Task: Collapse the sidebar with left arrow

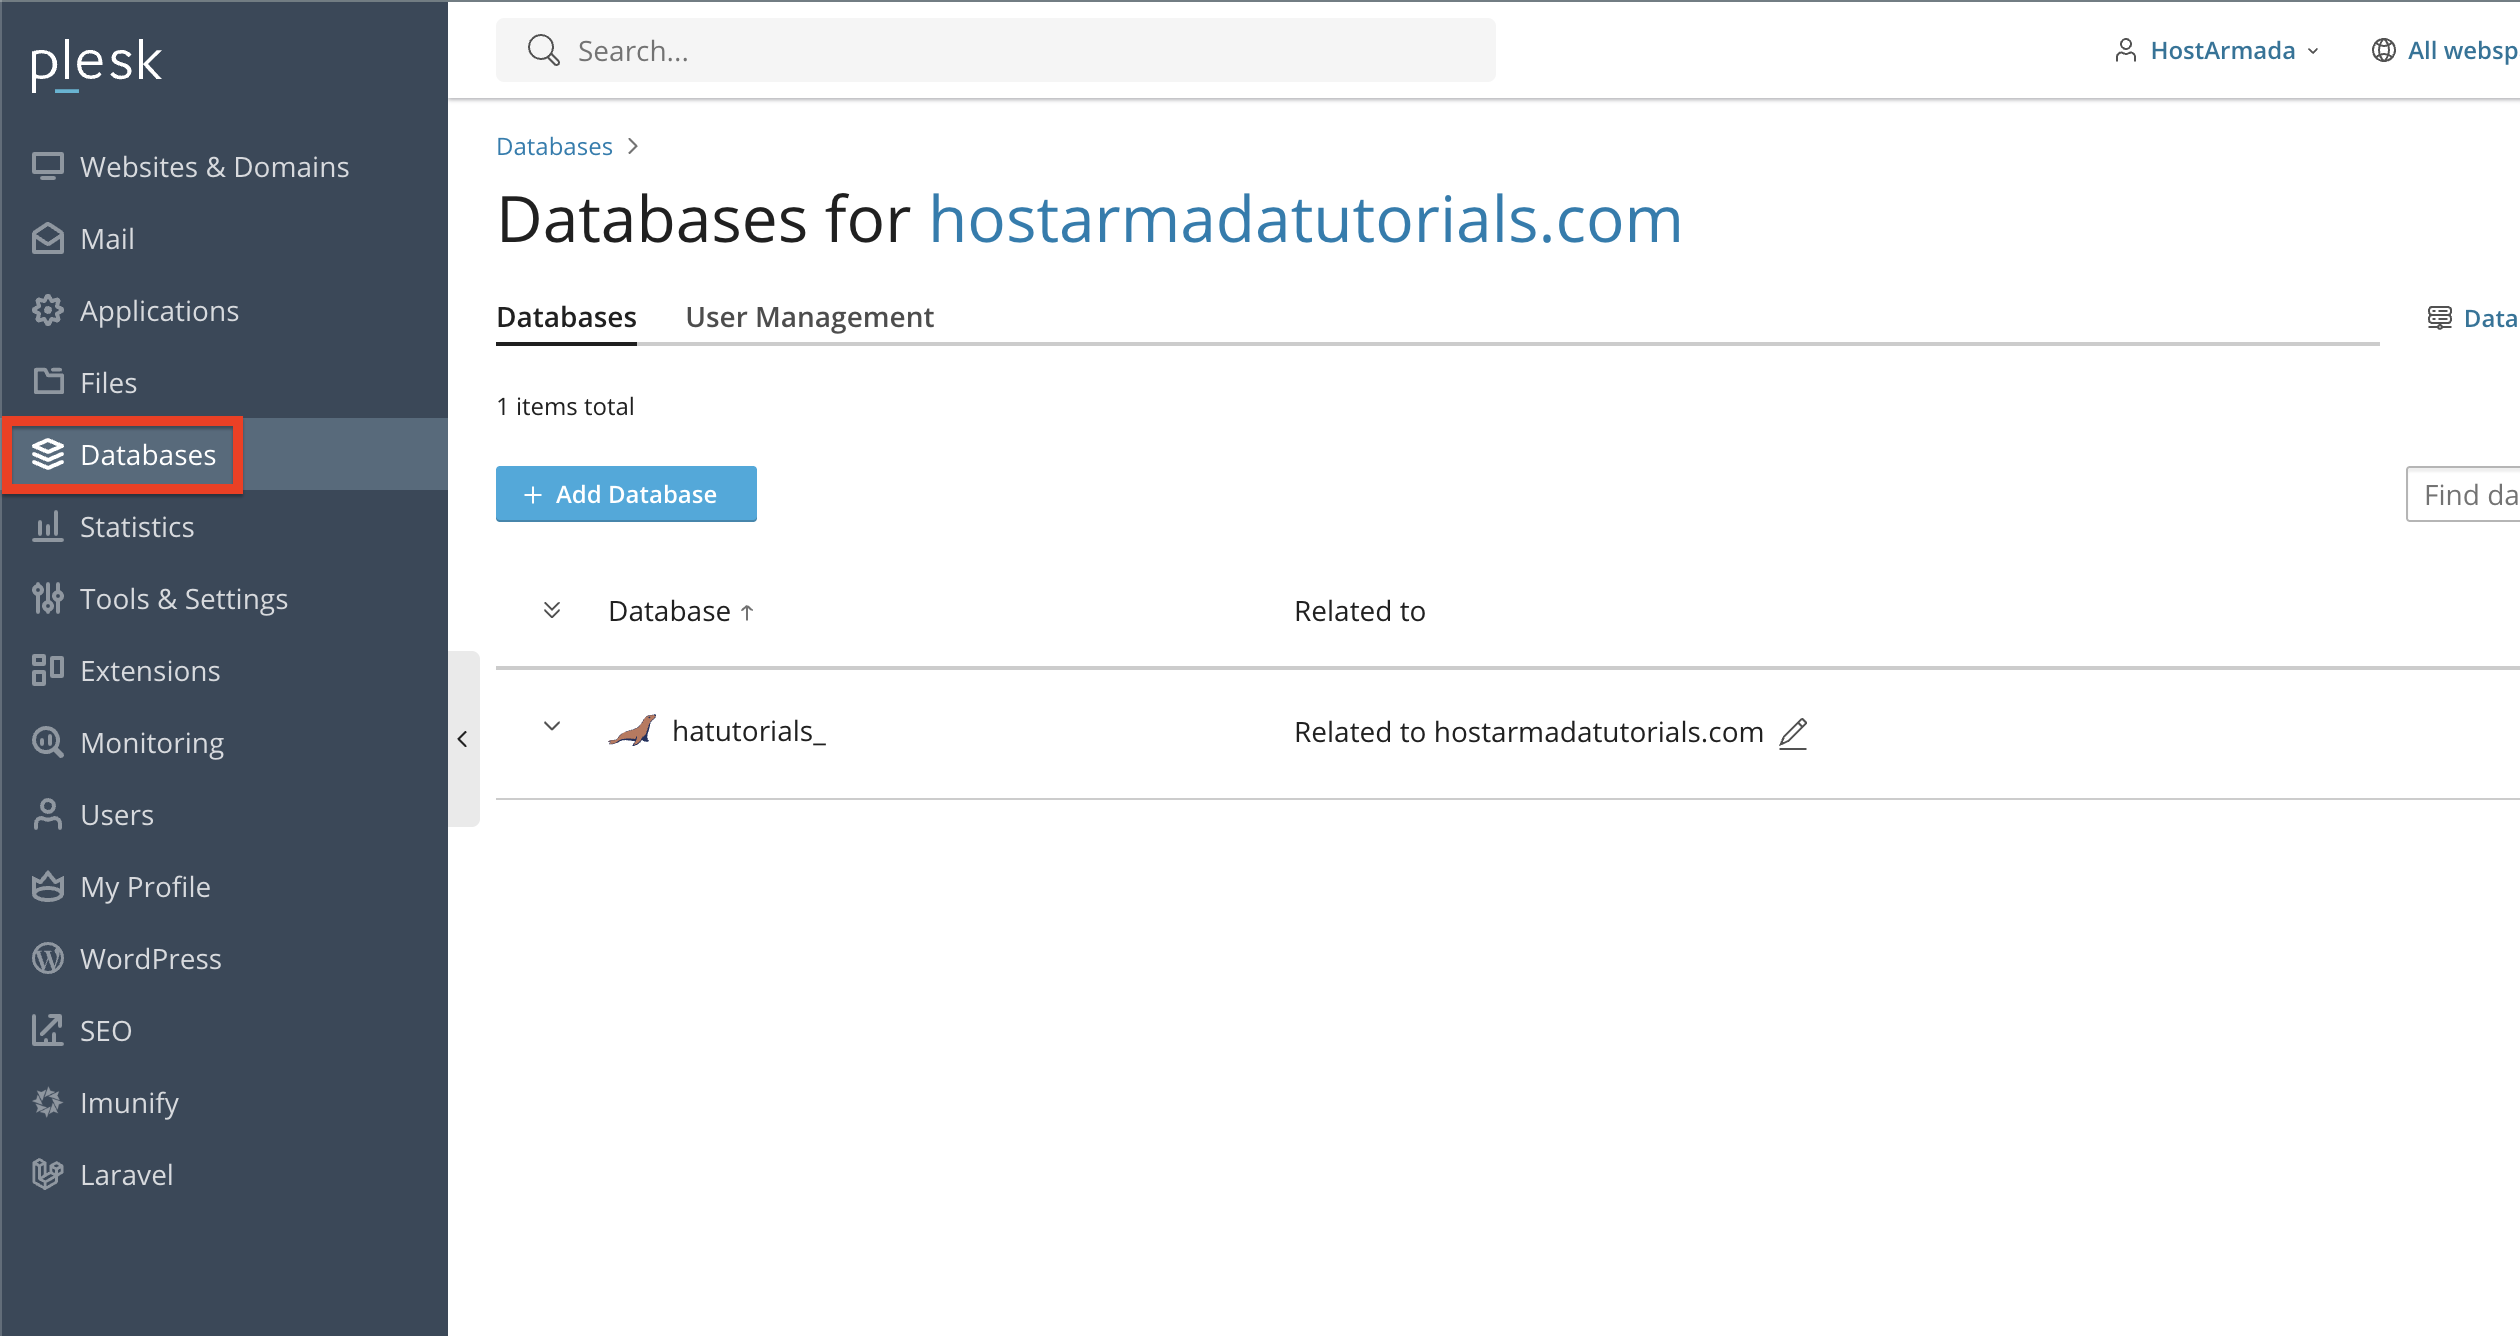Action: 462,739
